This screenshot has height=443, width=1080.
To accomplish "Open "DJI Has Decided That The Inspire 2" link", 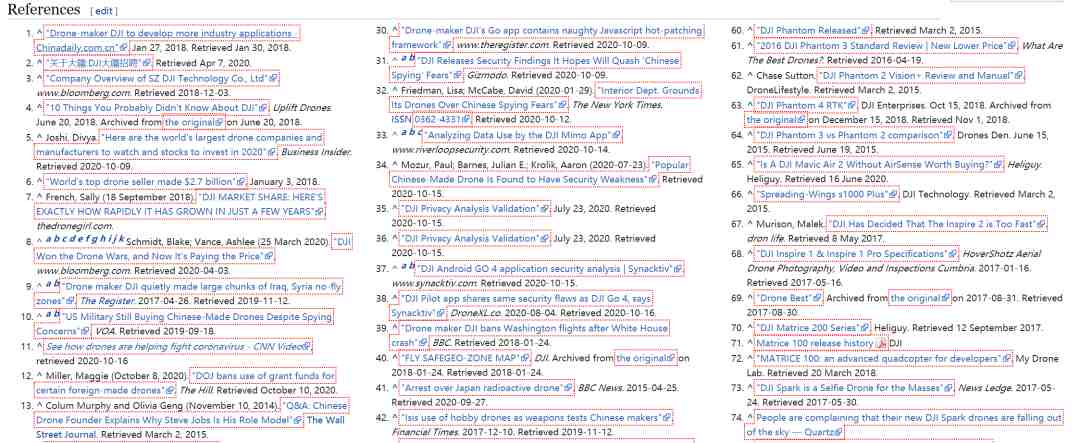I will (x=937, y=224).
